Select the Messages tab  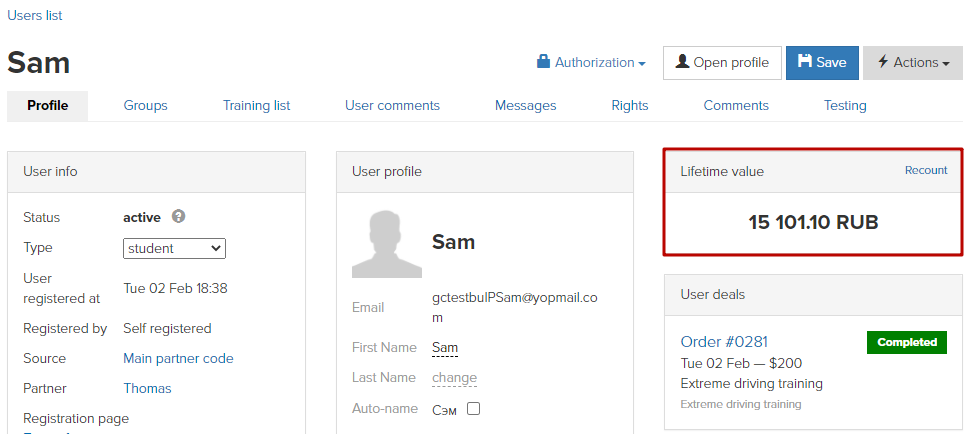tap(526, 105)
